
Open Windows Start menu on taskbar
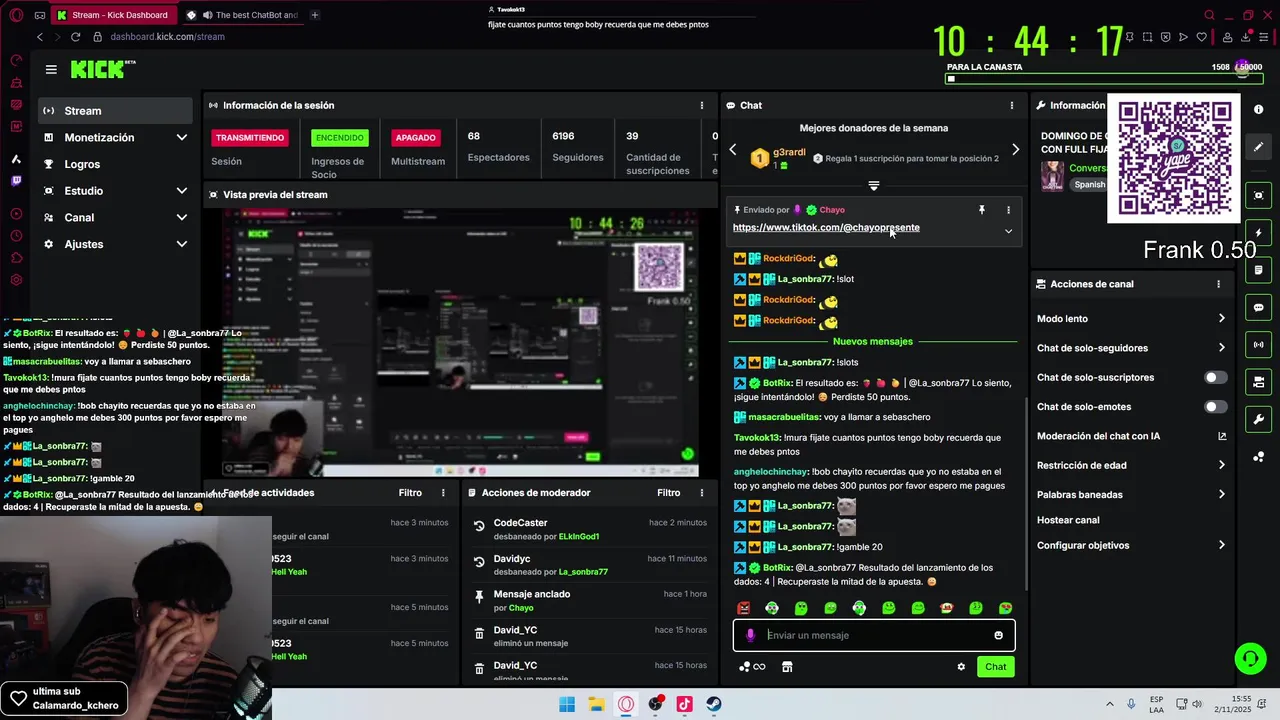coord(567,704)
